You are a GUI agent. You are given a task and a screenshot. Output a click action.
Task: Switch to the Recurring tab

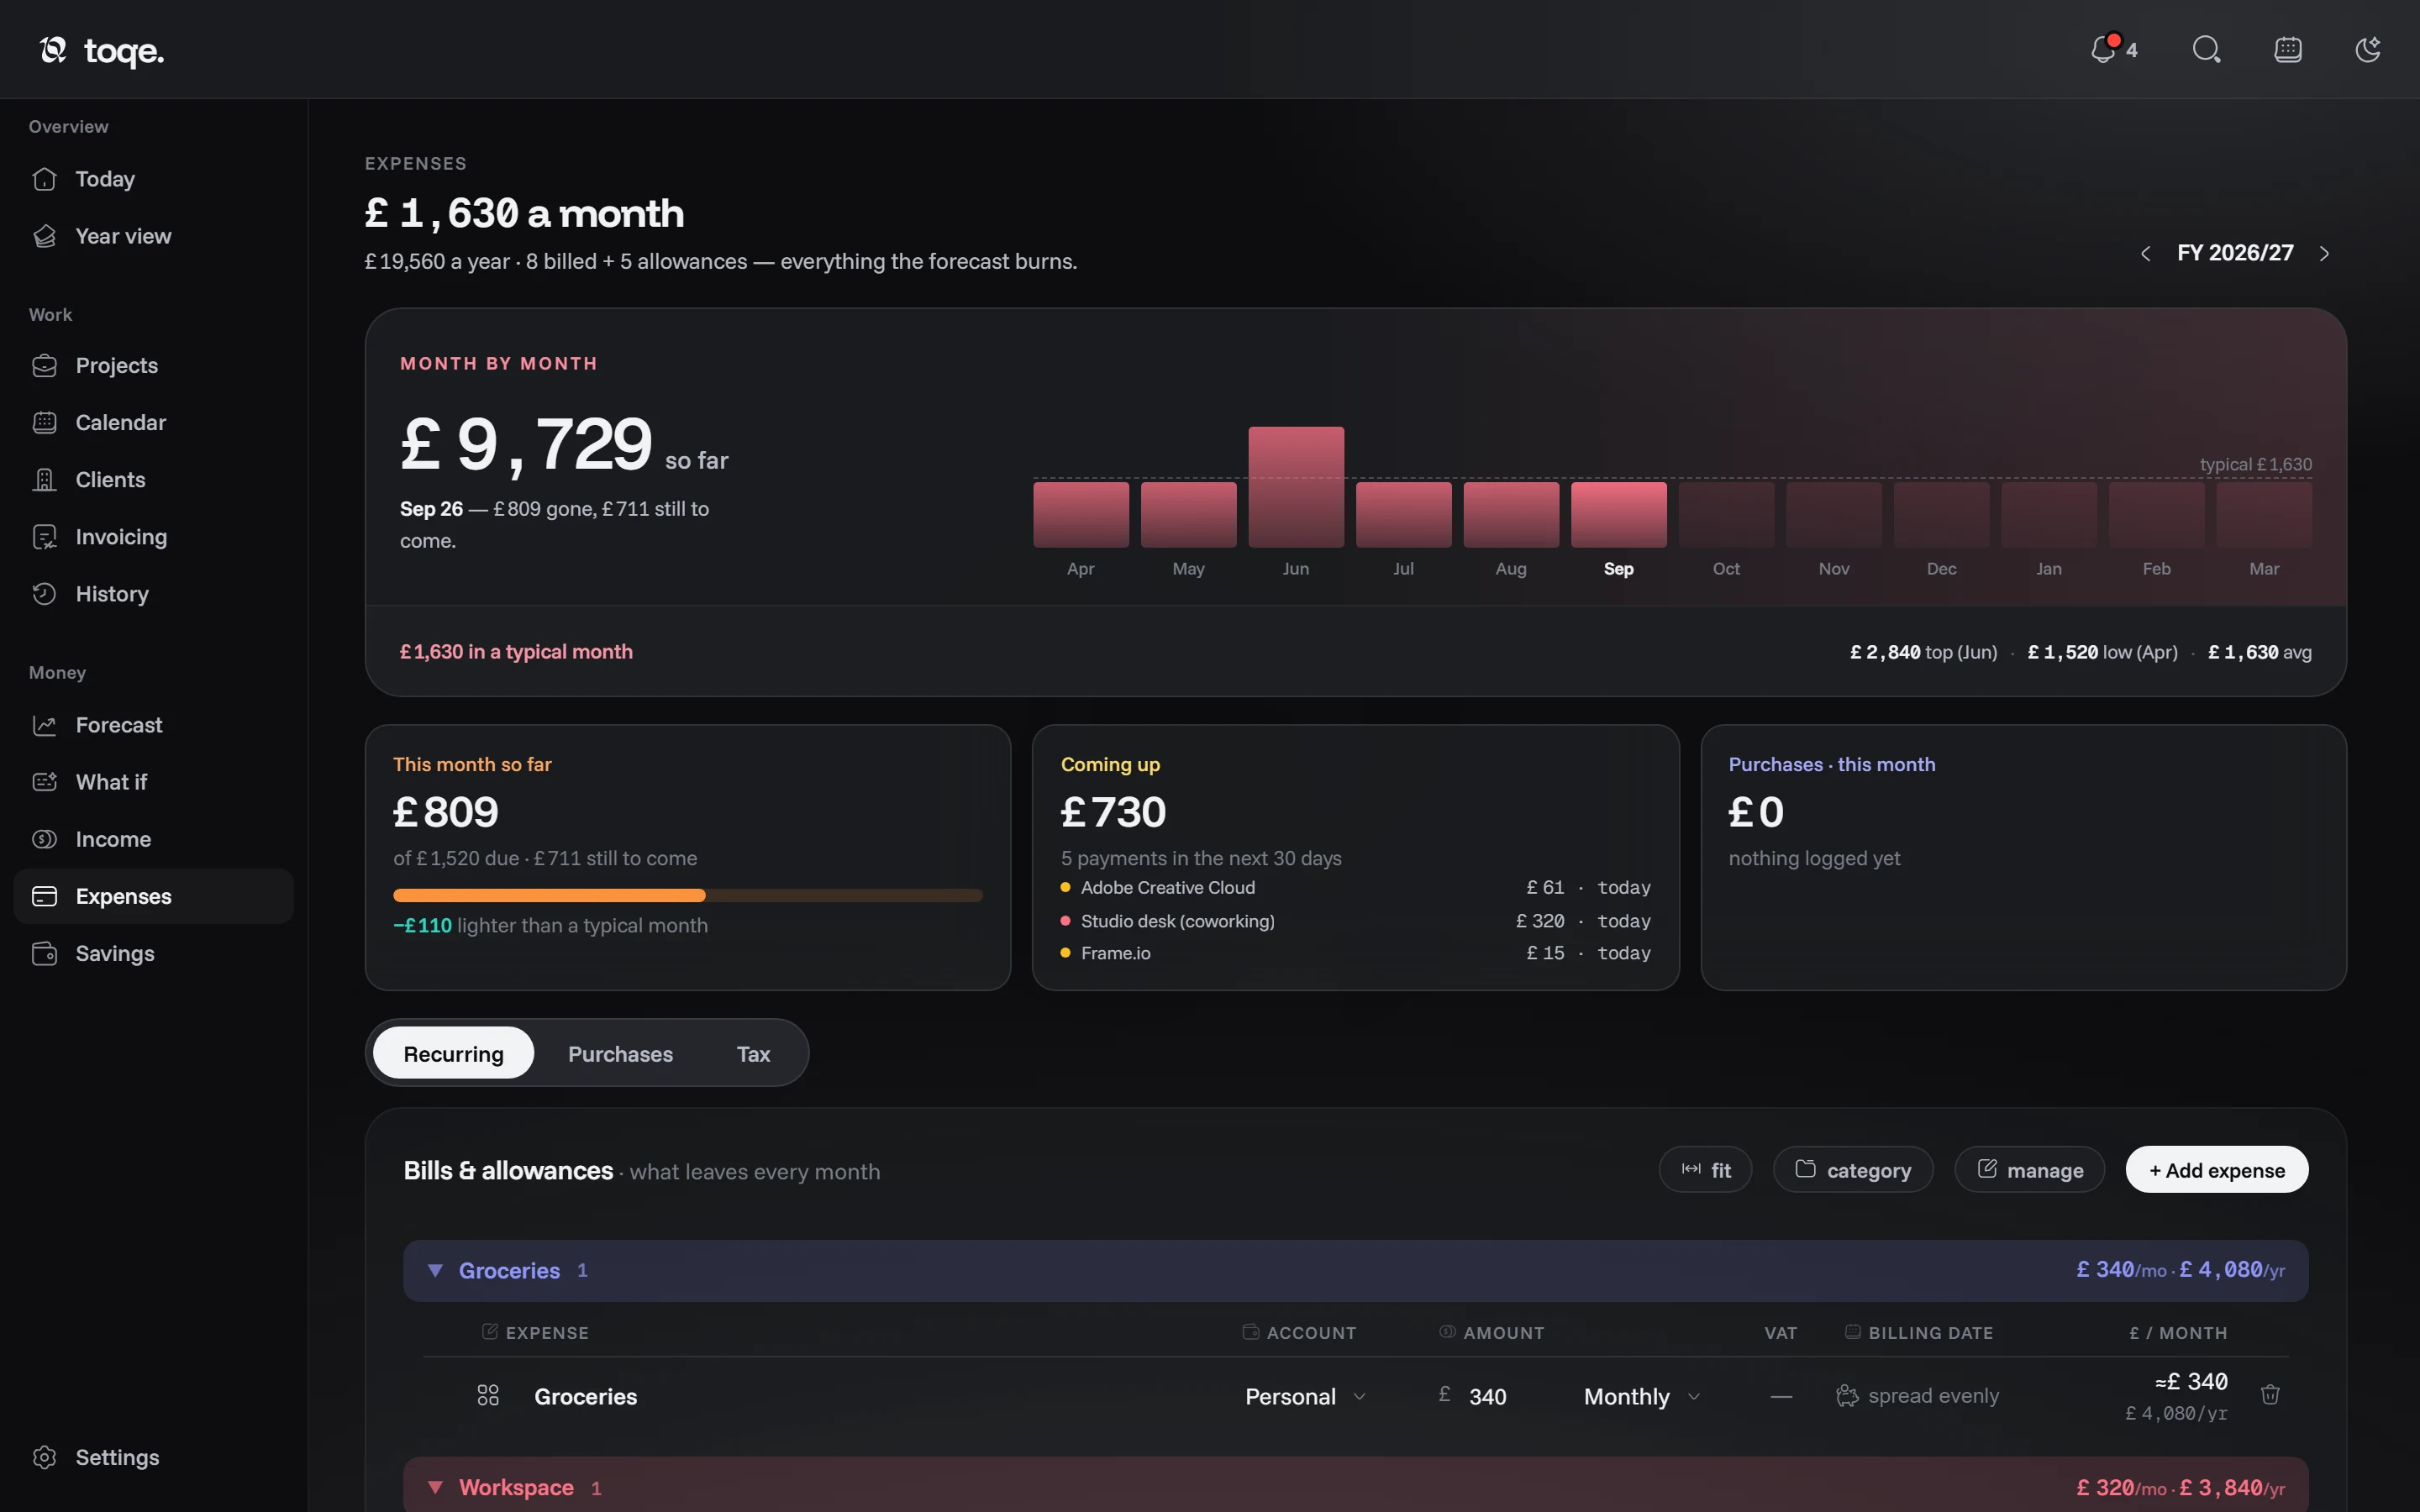[x=453, y=1053]
